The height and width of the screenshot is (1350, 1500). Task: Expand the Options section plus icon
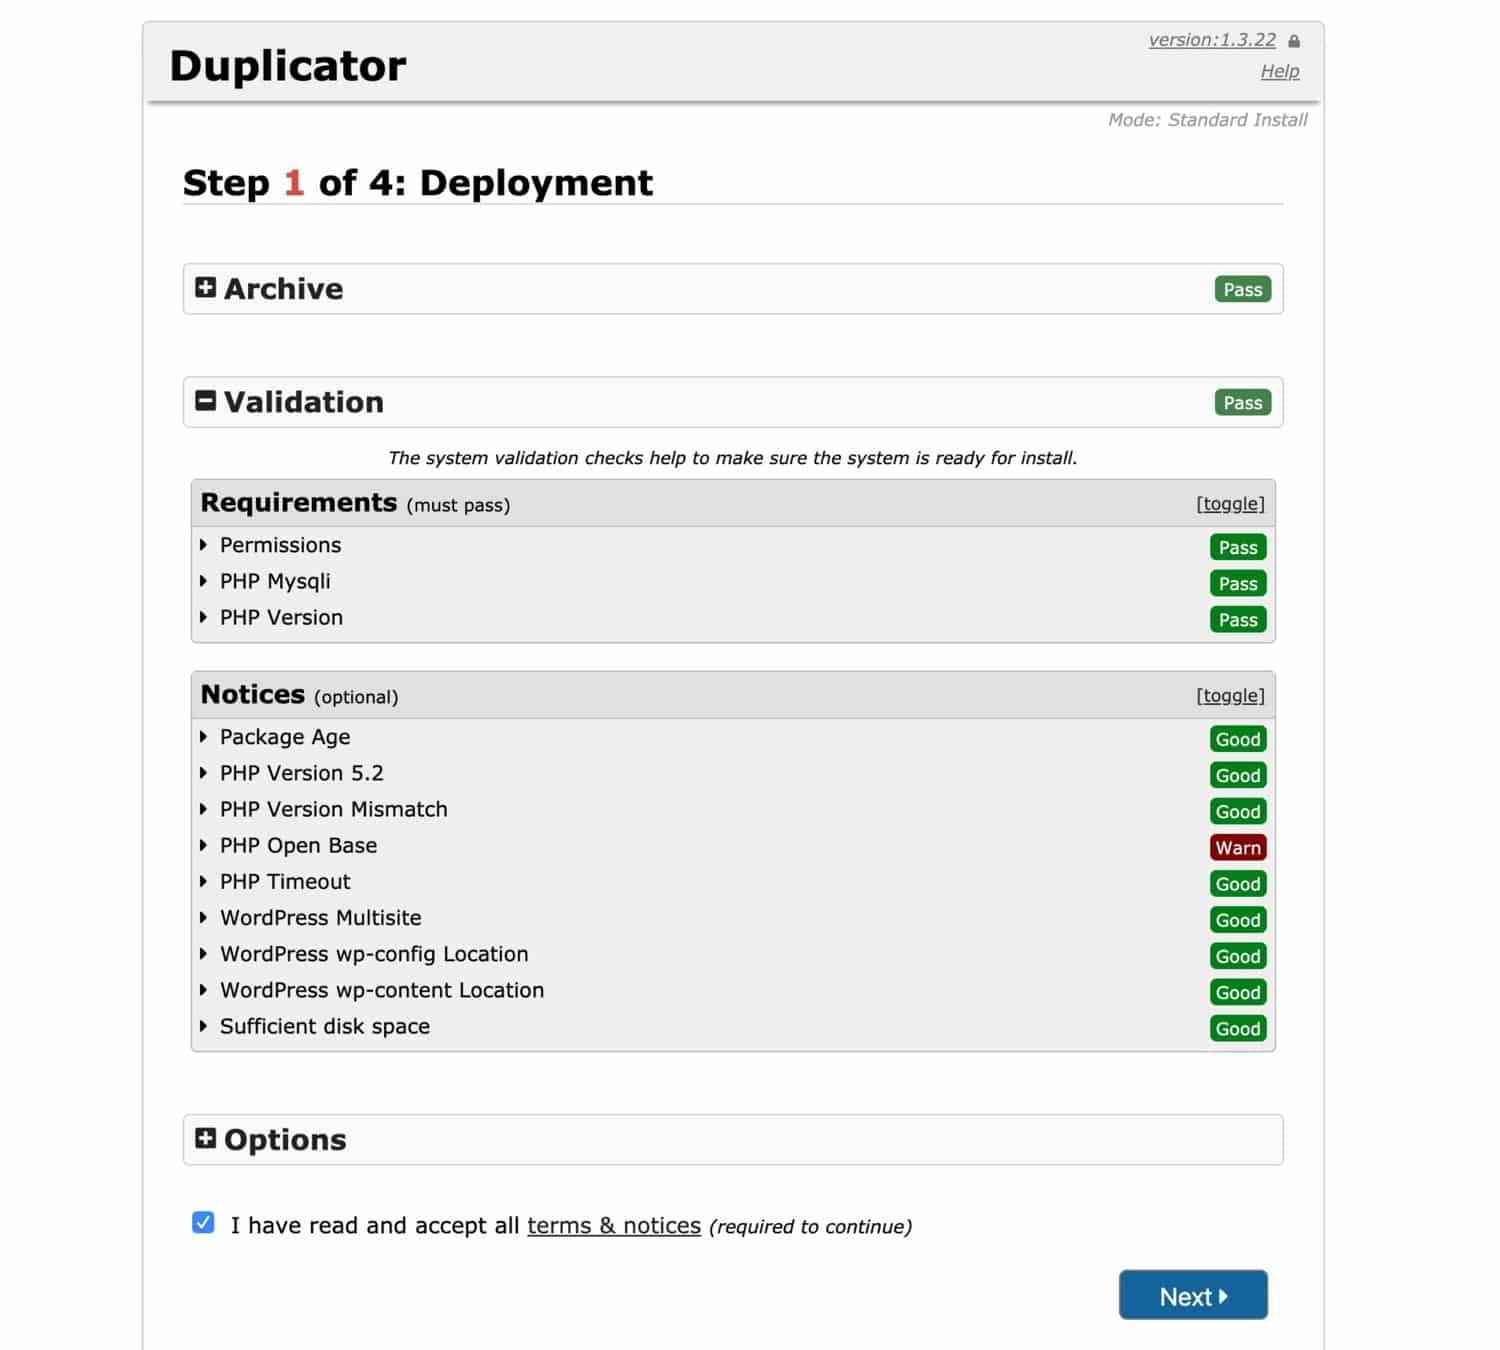point(206,1139)
